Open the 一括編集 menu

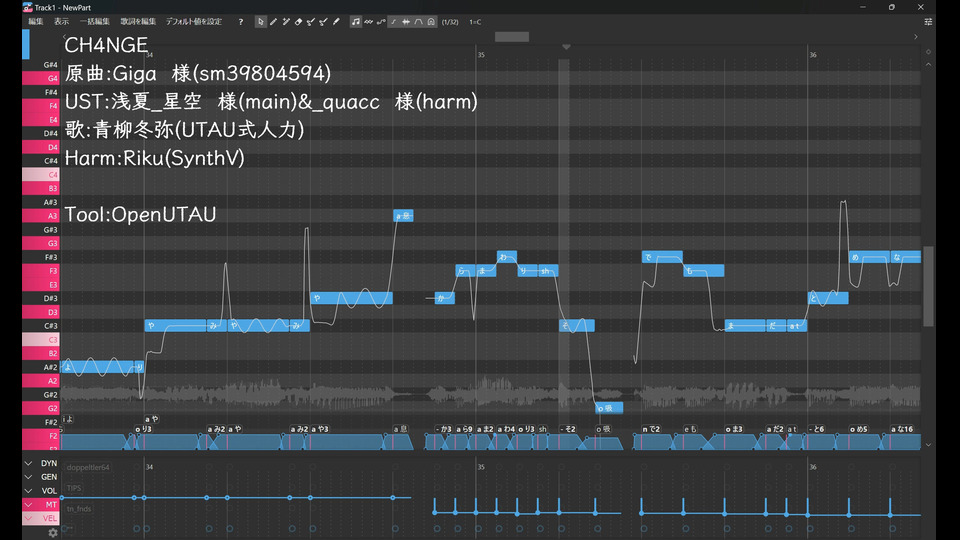pos(95,22)
